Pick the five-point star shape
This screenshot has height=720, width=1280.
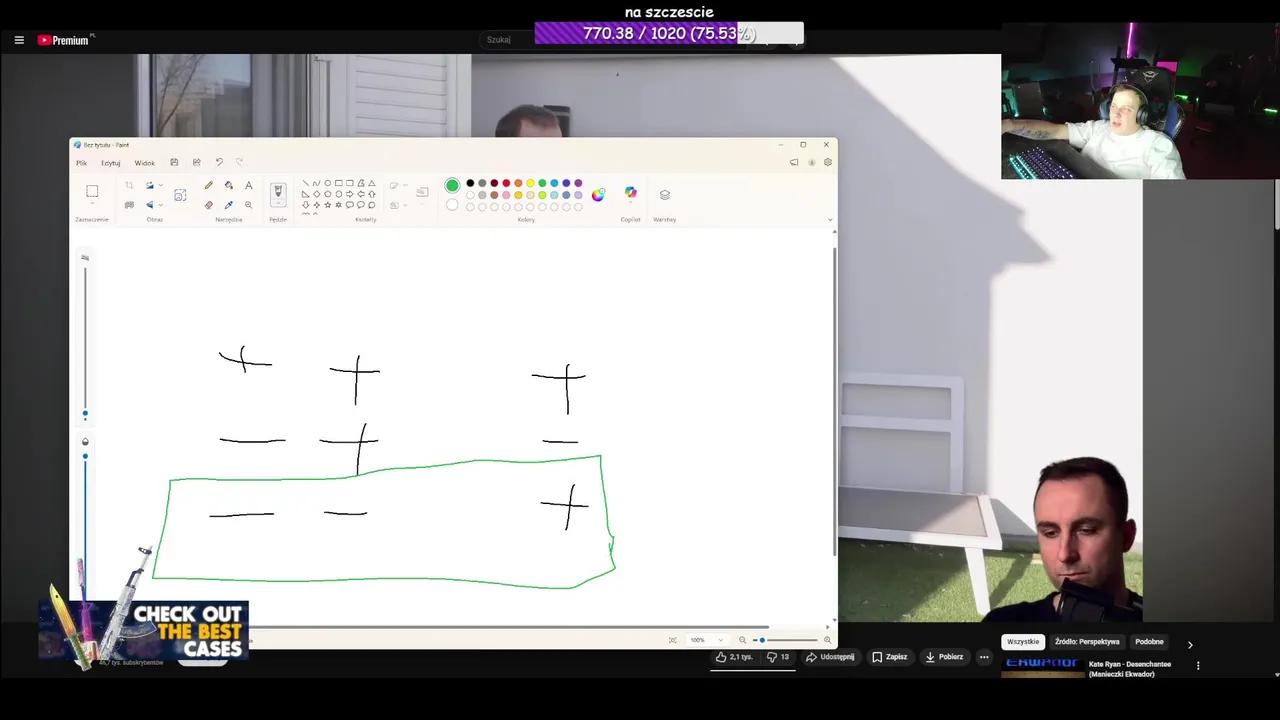click(x=327, y=205)
